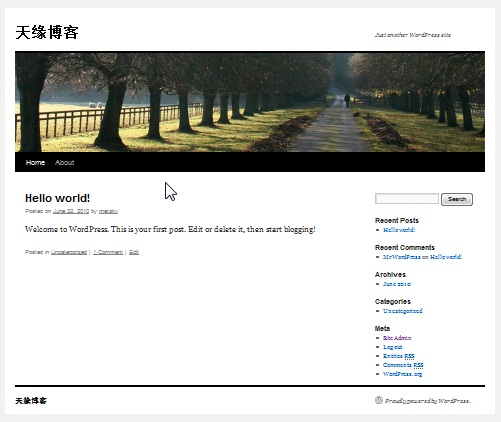The width and height of the screenshot is (501, 422).
Task: Click the Log out link
Action: coord(393,347)
